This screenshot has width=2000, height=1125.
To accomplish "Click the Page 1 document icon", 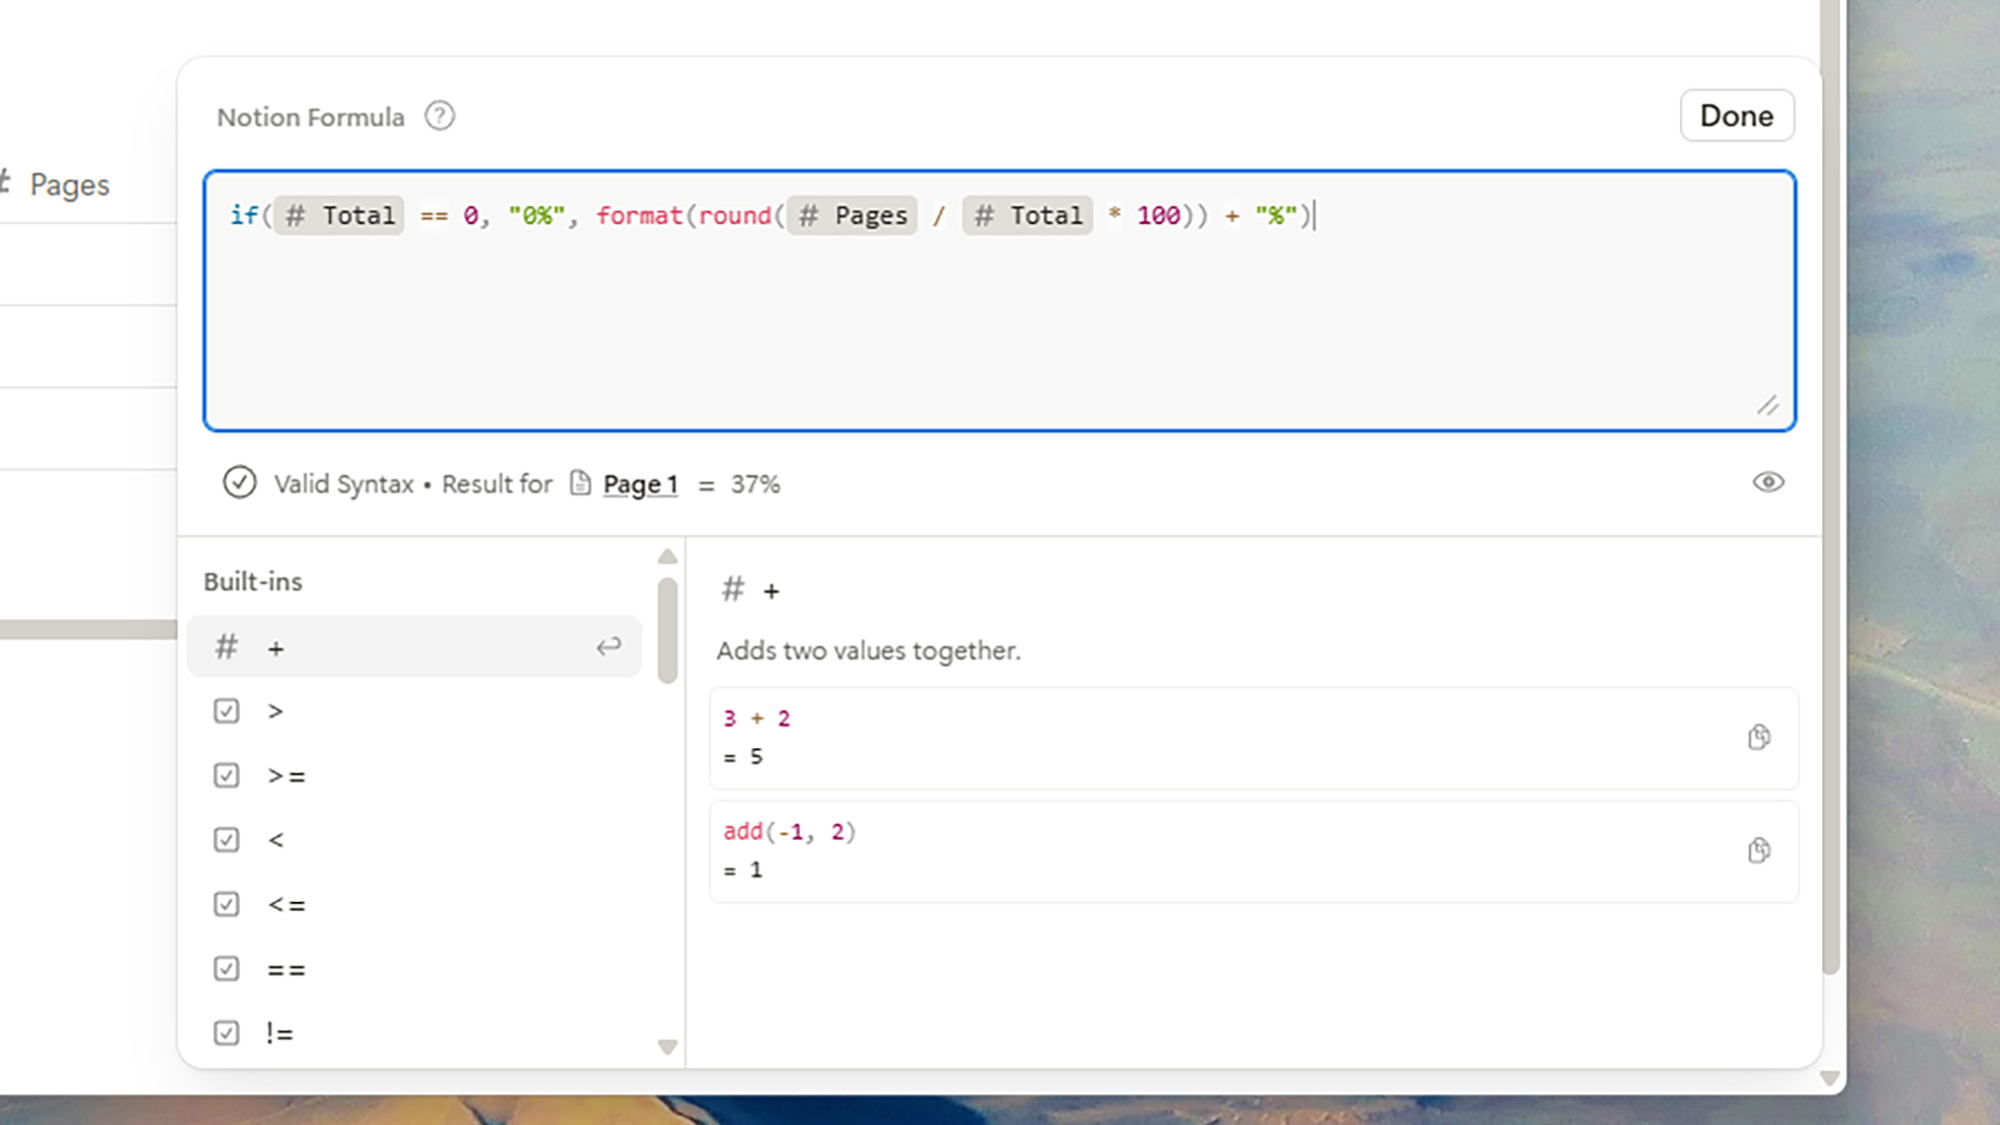I will click(580, 483).
